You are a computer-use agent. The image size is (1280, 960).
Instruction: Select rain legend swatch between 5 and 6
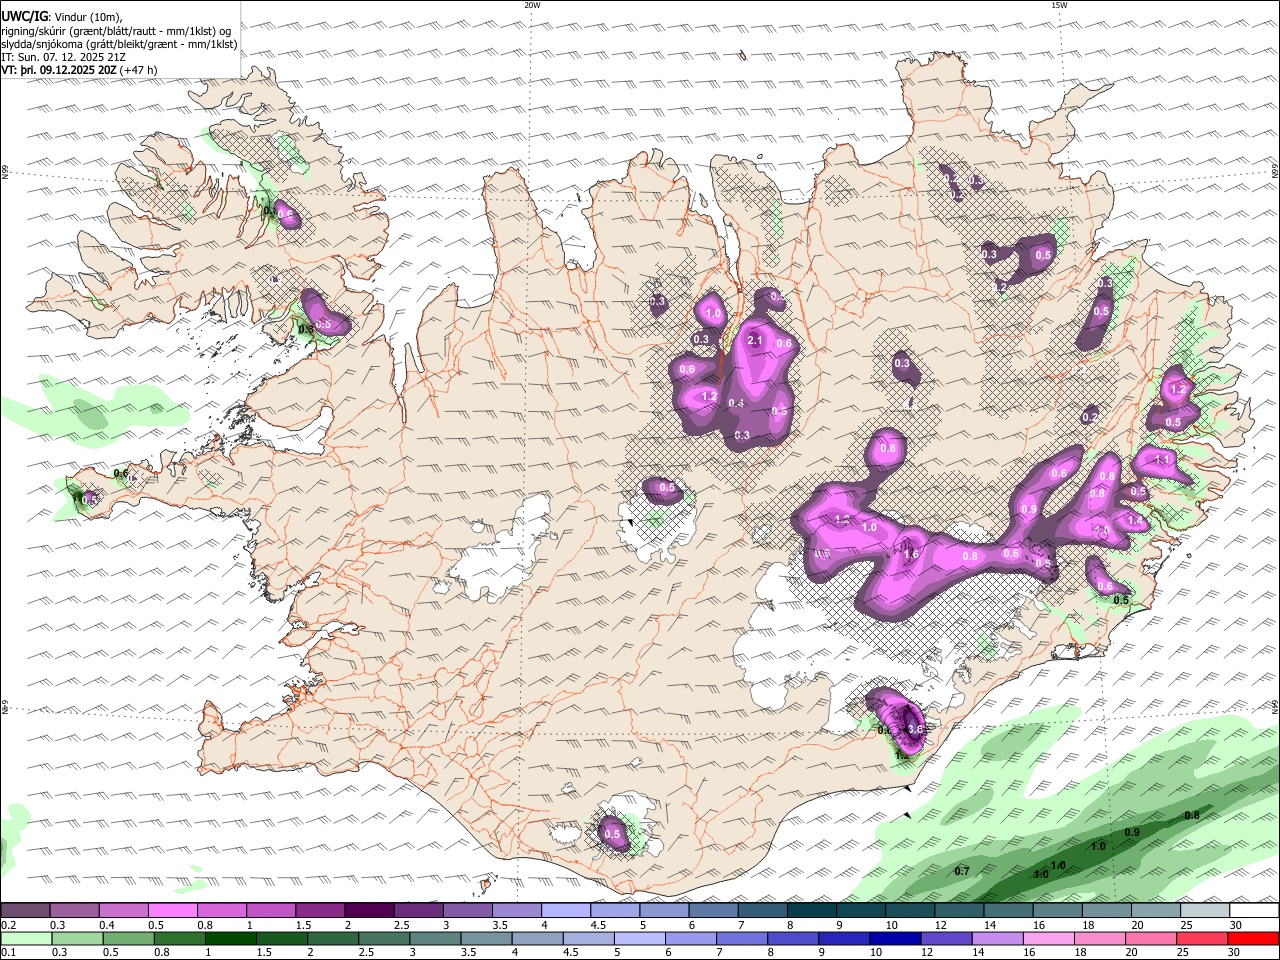[x=640, y=938]
